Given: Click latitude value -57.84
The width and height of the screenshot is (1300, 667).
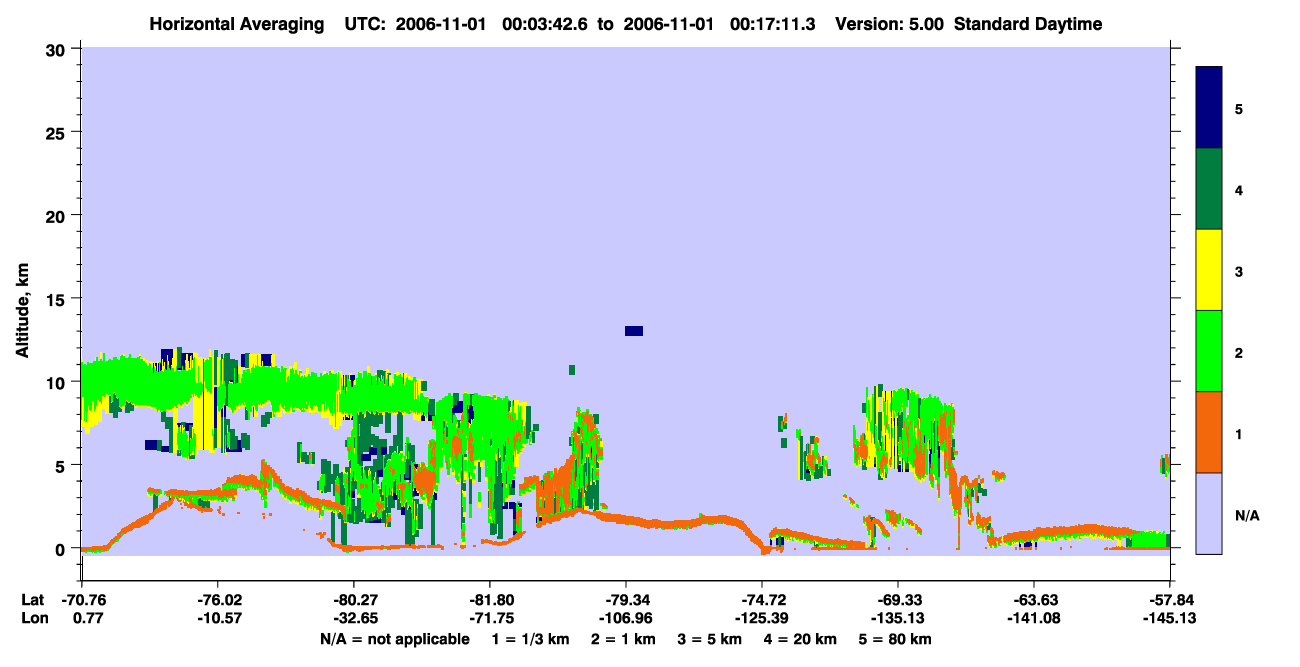Looking at the screenshot, I should coord(1170,600).
